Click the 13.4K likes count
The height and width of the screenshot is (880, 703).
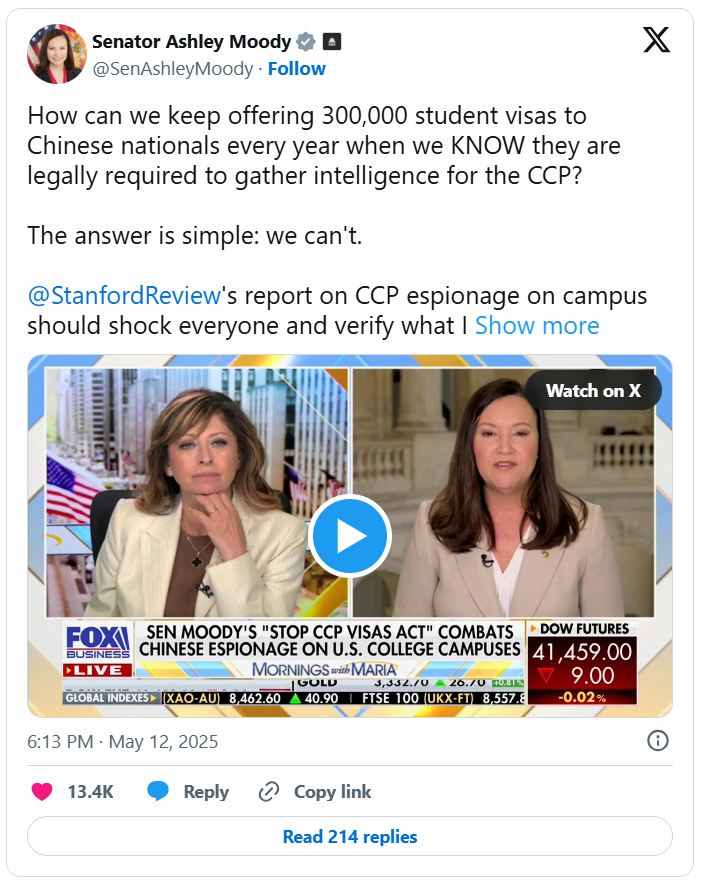pos(90,792)
